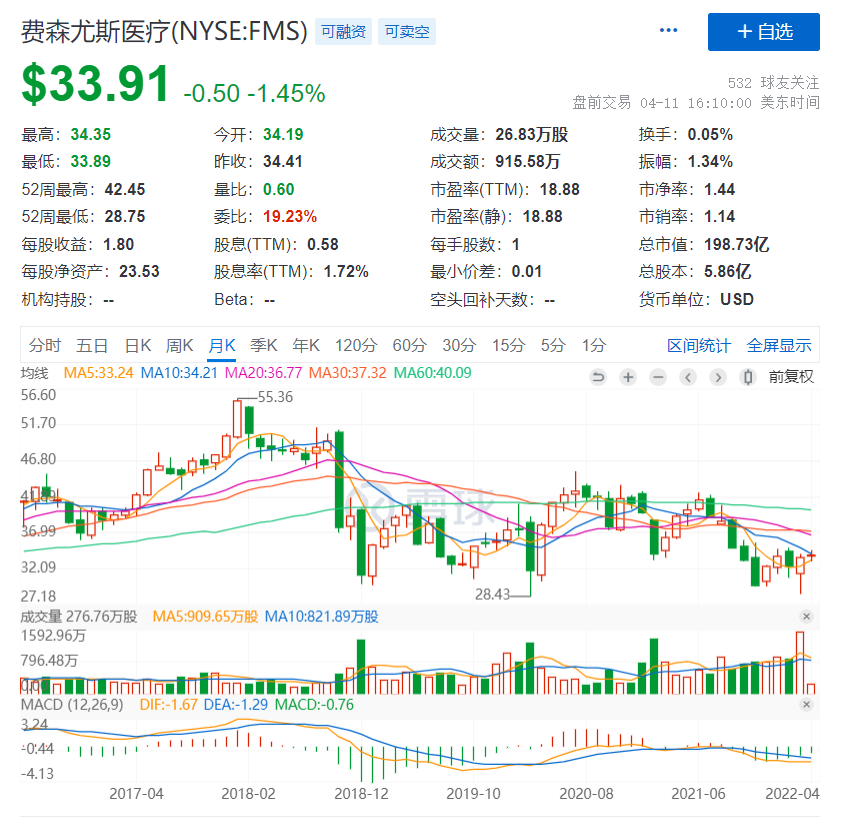Zoom in chart with plus icon

pos(628,376)
